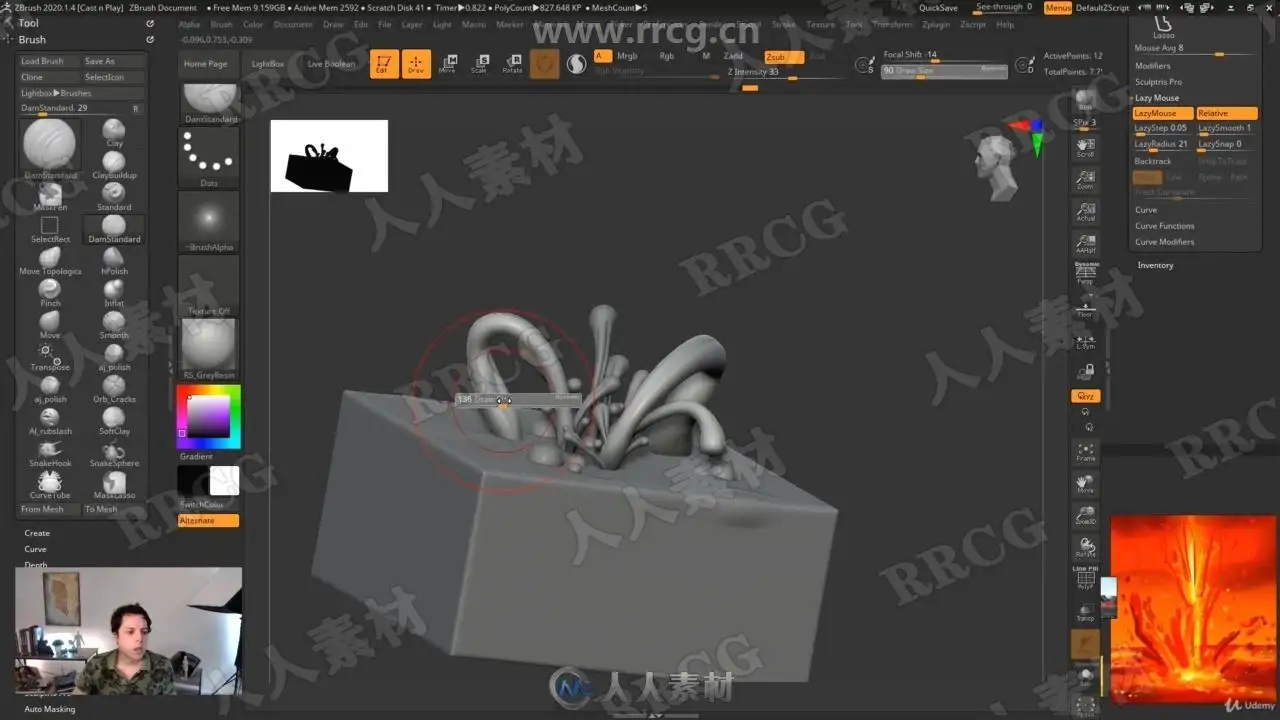Image resolution: width=1280 pixels, height=720 pixels.
Task: Toggle the Zadd mode
Action: tap(734, 57)
